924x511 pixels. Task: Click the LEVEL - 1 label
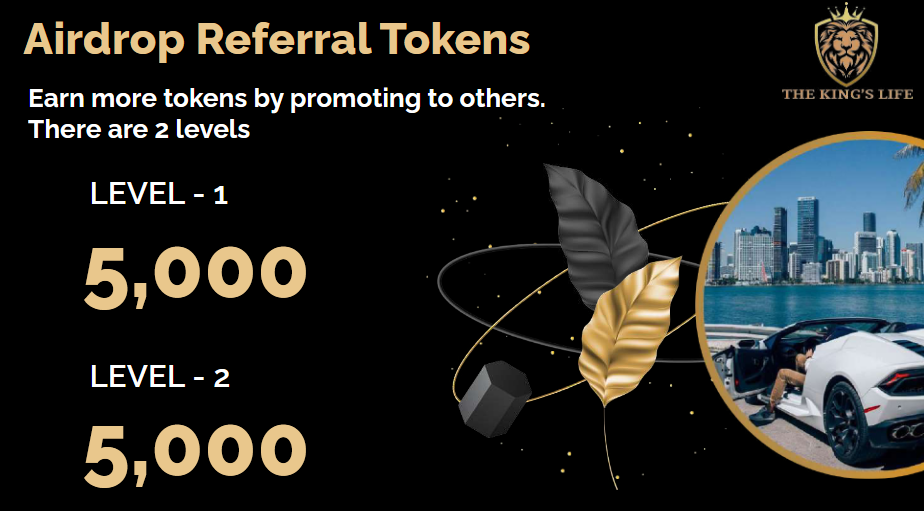pyautogui.click(x=159, y=193)
